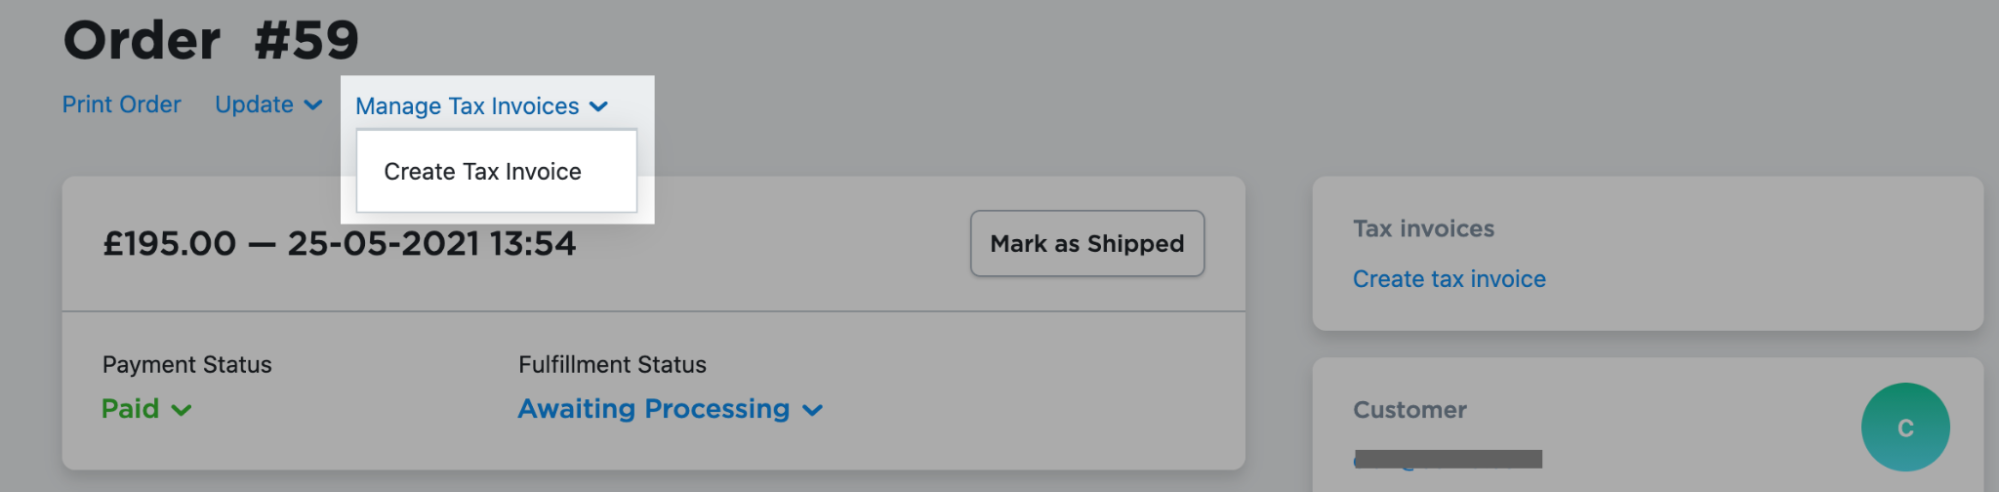The image size is (1999, 492).
Task: Mark the order as shipped
Action: pyautogui.click(x=1087, y=243)
